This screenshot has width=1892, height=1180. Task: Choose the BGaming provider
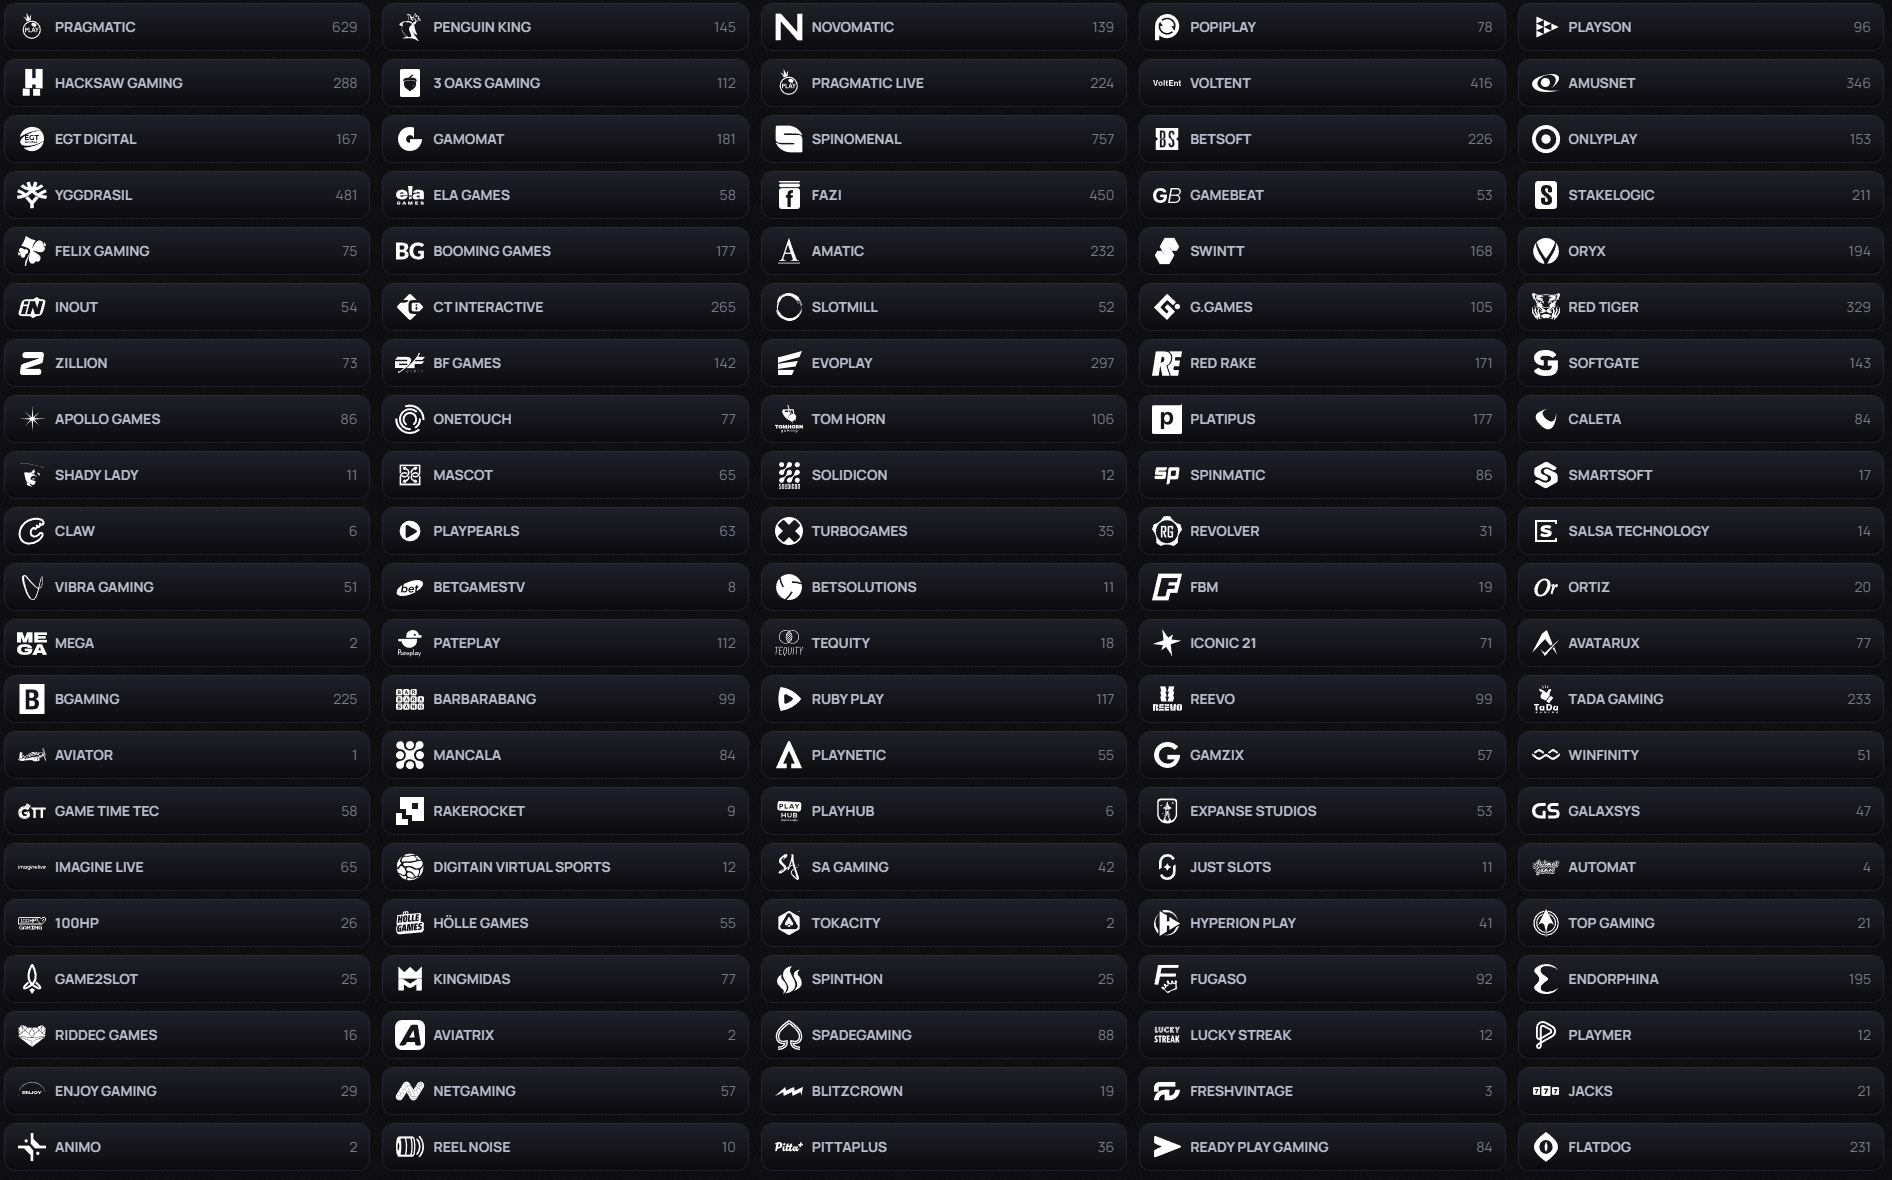click(x=187, y=699)
